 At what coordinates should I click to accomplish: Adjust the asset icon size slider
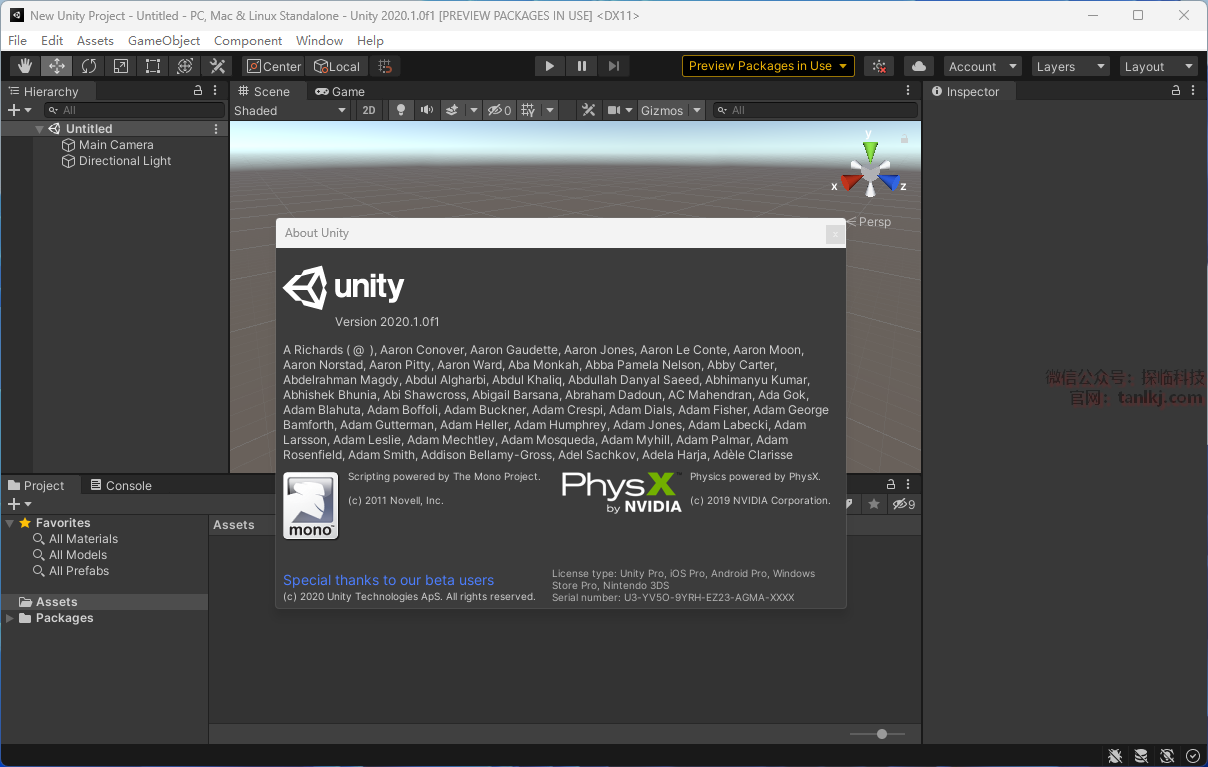coord(881,734)
